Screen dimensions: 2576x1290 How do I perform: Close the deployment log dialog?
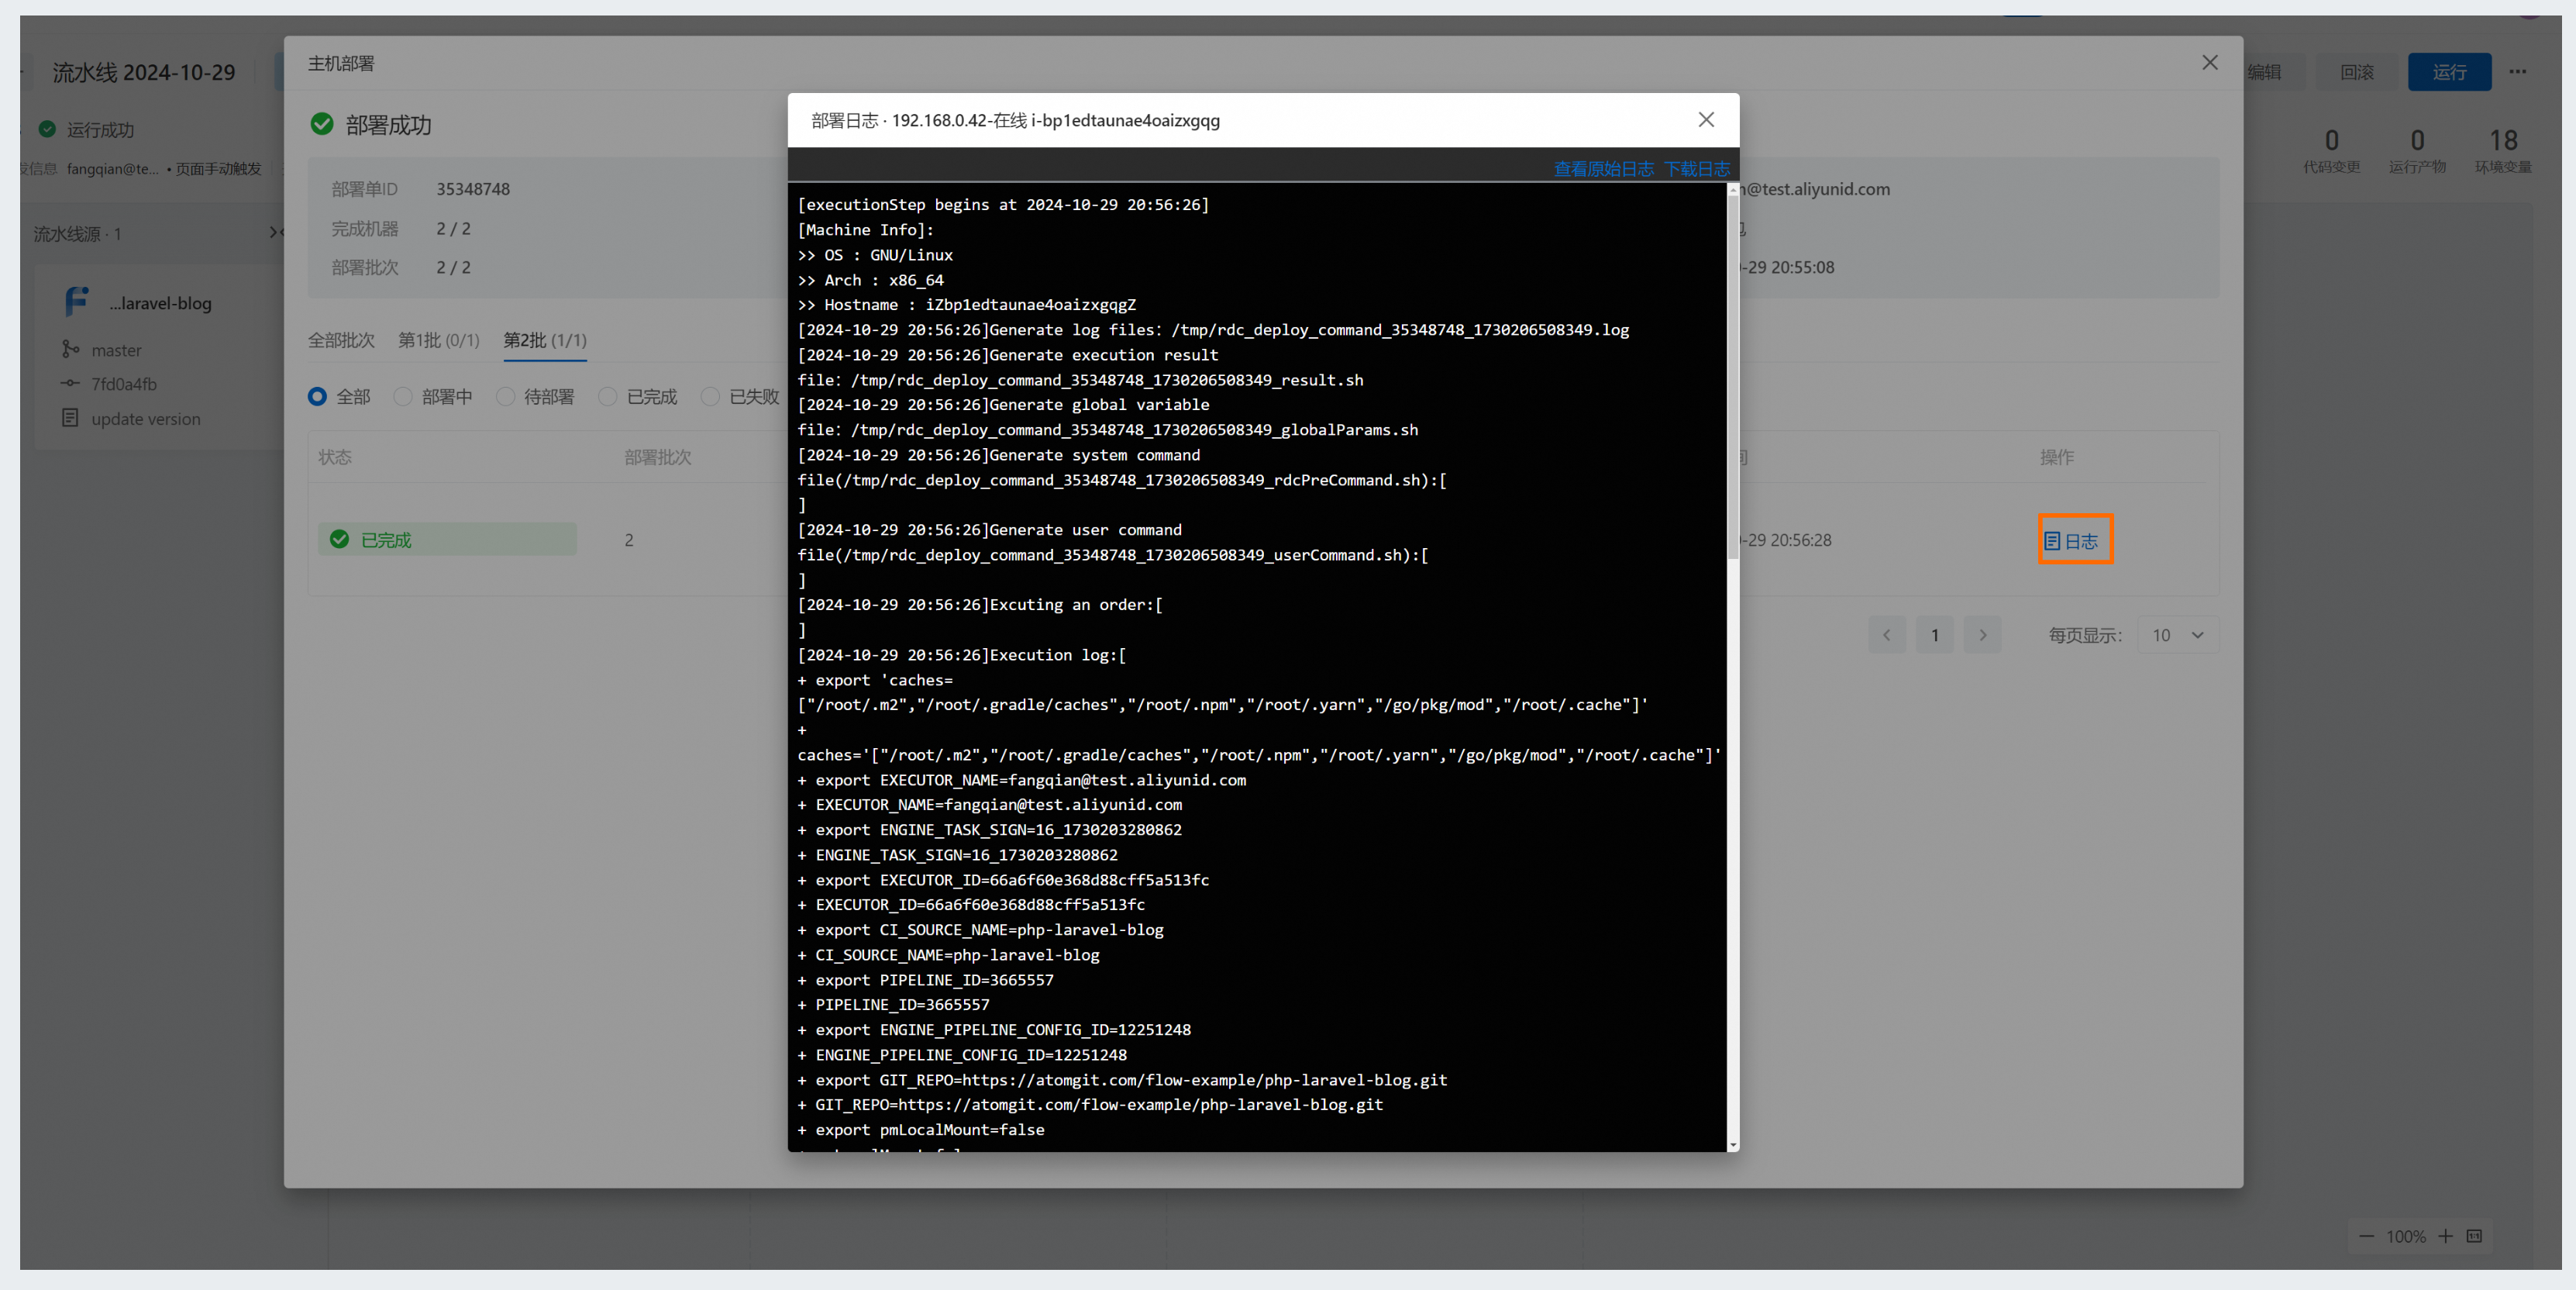[1706, 120]
